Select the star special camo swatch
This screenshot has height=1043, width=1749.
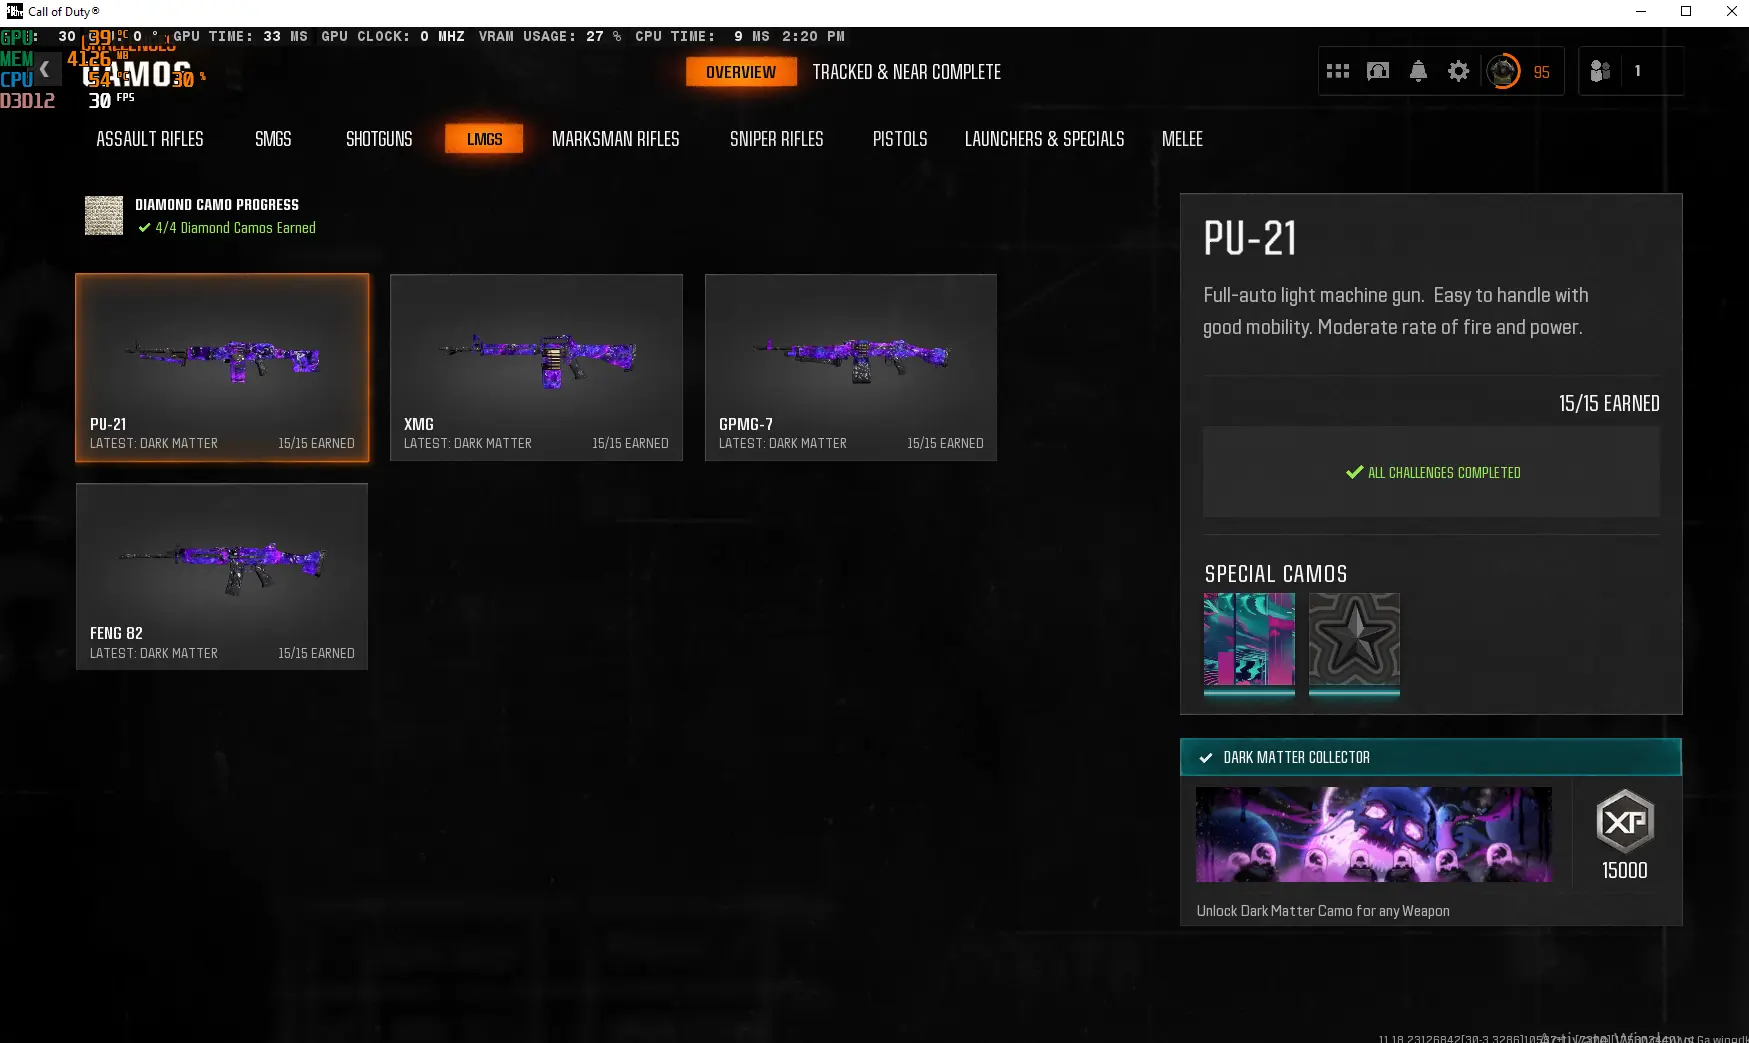[1354, 640]
